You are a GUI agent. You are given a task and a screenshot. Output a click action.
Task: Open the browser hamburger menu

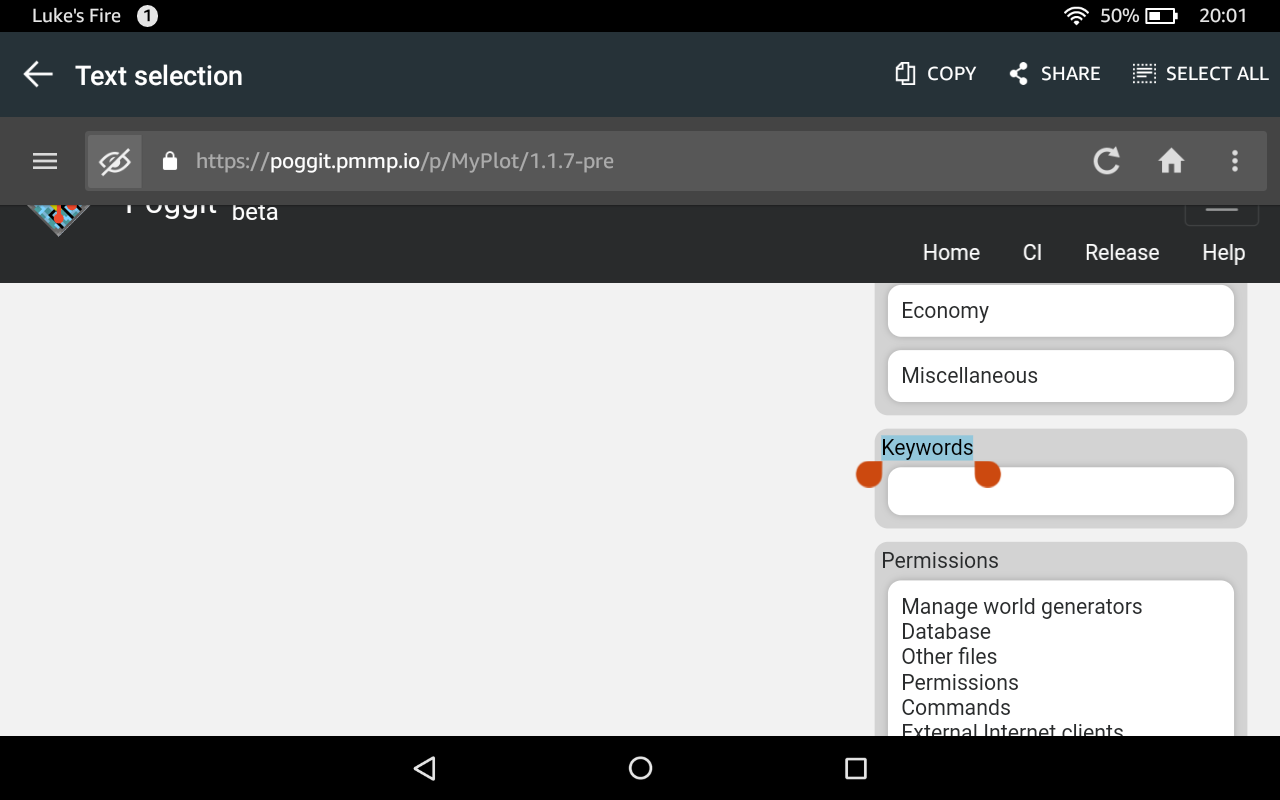(x=45, y=161)
